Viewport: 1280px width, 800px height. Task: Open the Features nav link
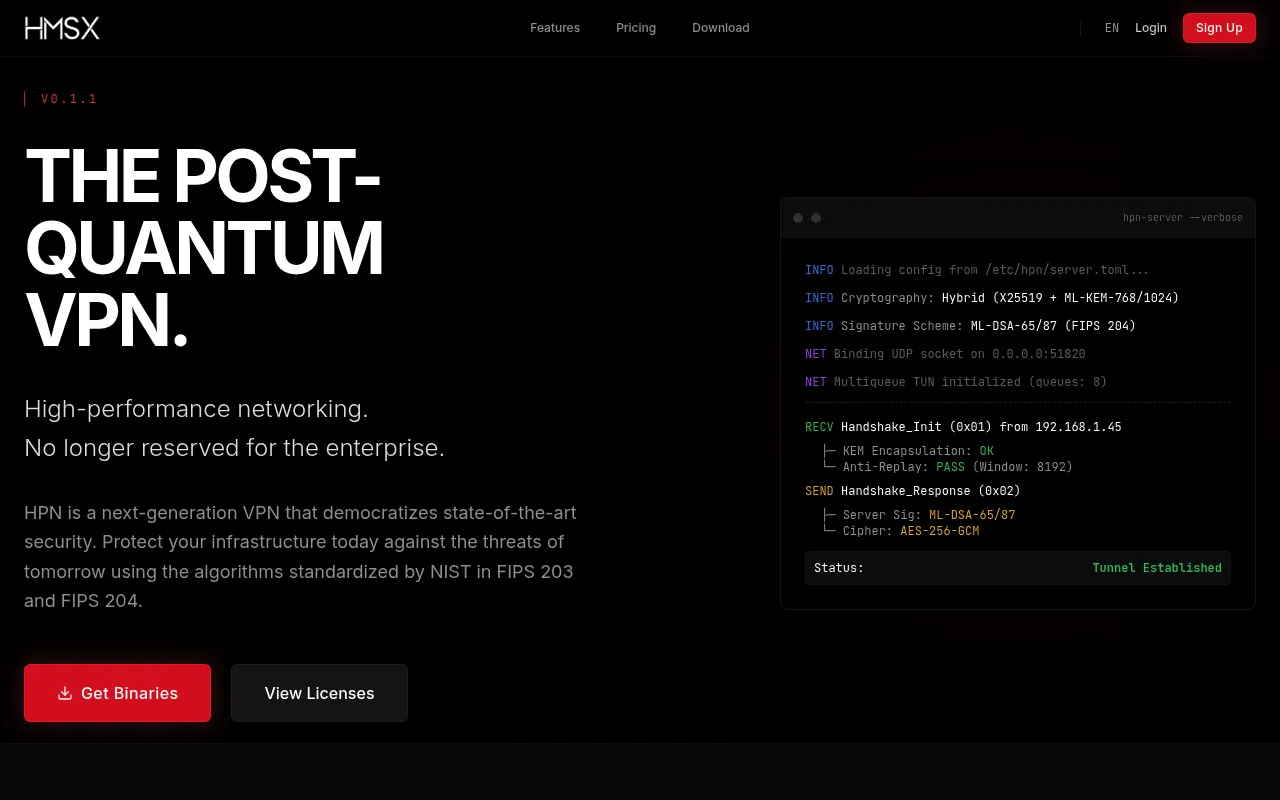click(555, 28)
